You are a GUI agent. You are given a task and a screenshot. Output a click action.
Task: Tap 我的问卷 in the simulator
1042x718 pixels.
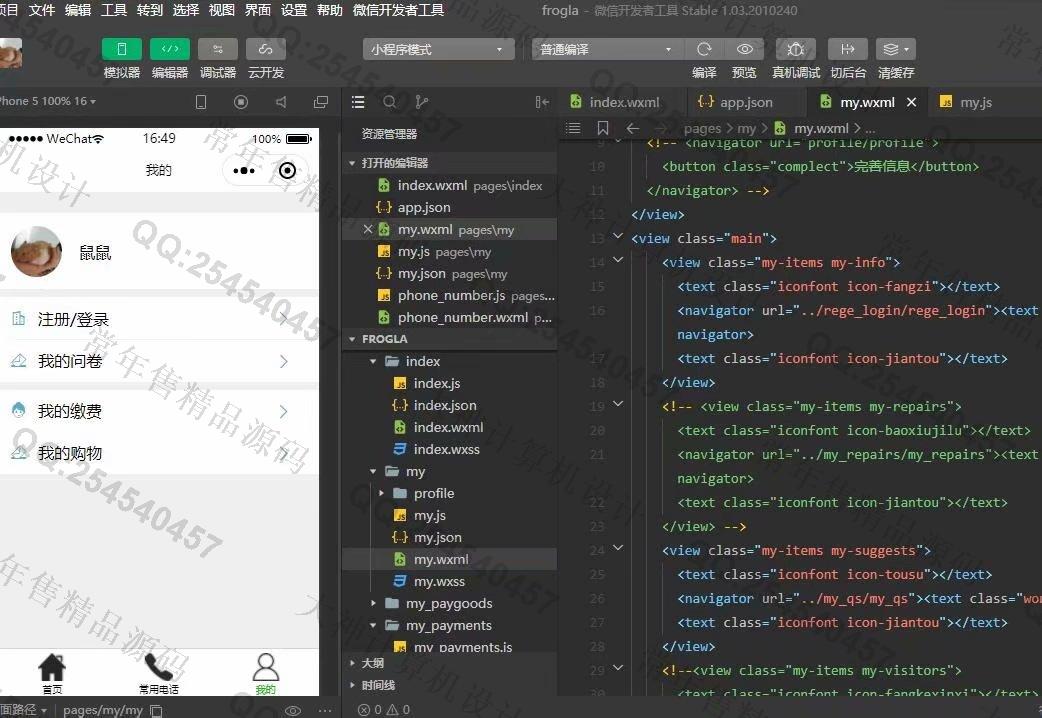pyautogui.click(x=159, y=361)
